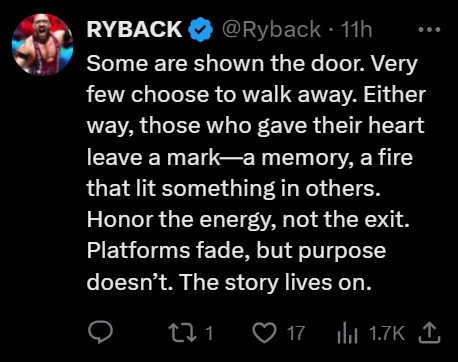This screenshot has height=362, width=458.
Task: Click the words 'Platforms fade, but purpose'
Action: (236, 251)
